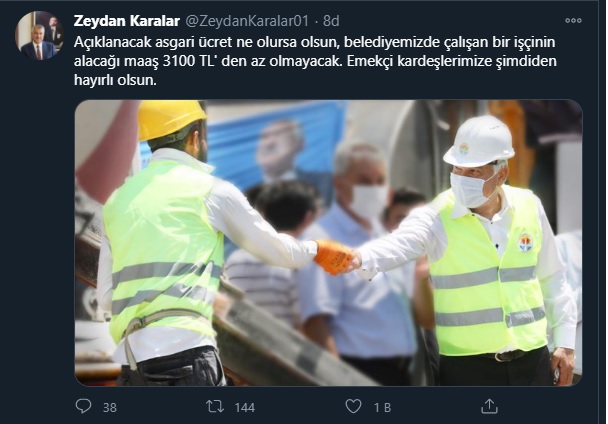Image resolution: width=608 pixels, height=424 pixels.
Task: Like the tweet with the heart icon
Action: pyautogui.click(x=353, y=406)
